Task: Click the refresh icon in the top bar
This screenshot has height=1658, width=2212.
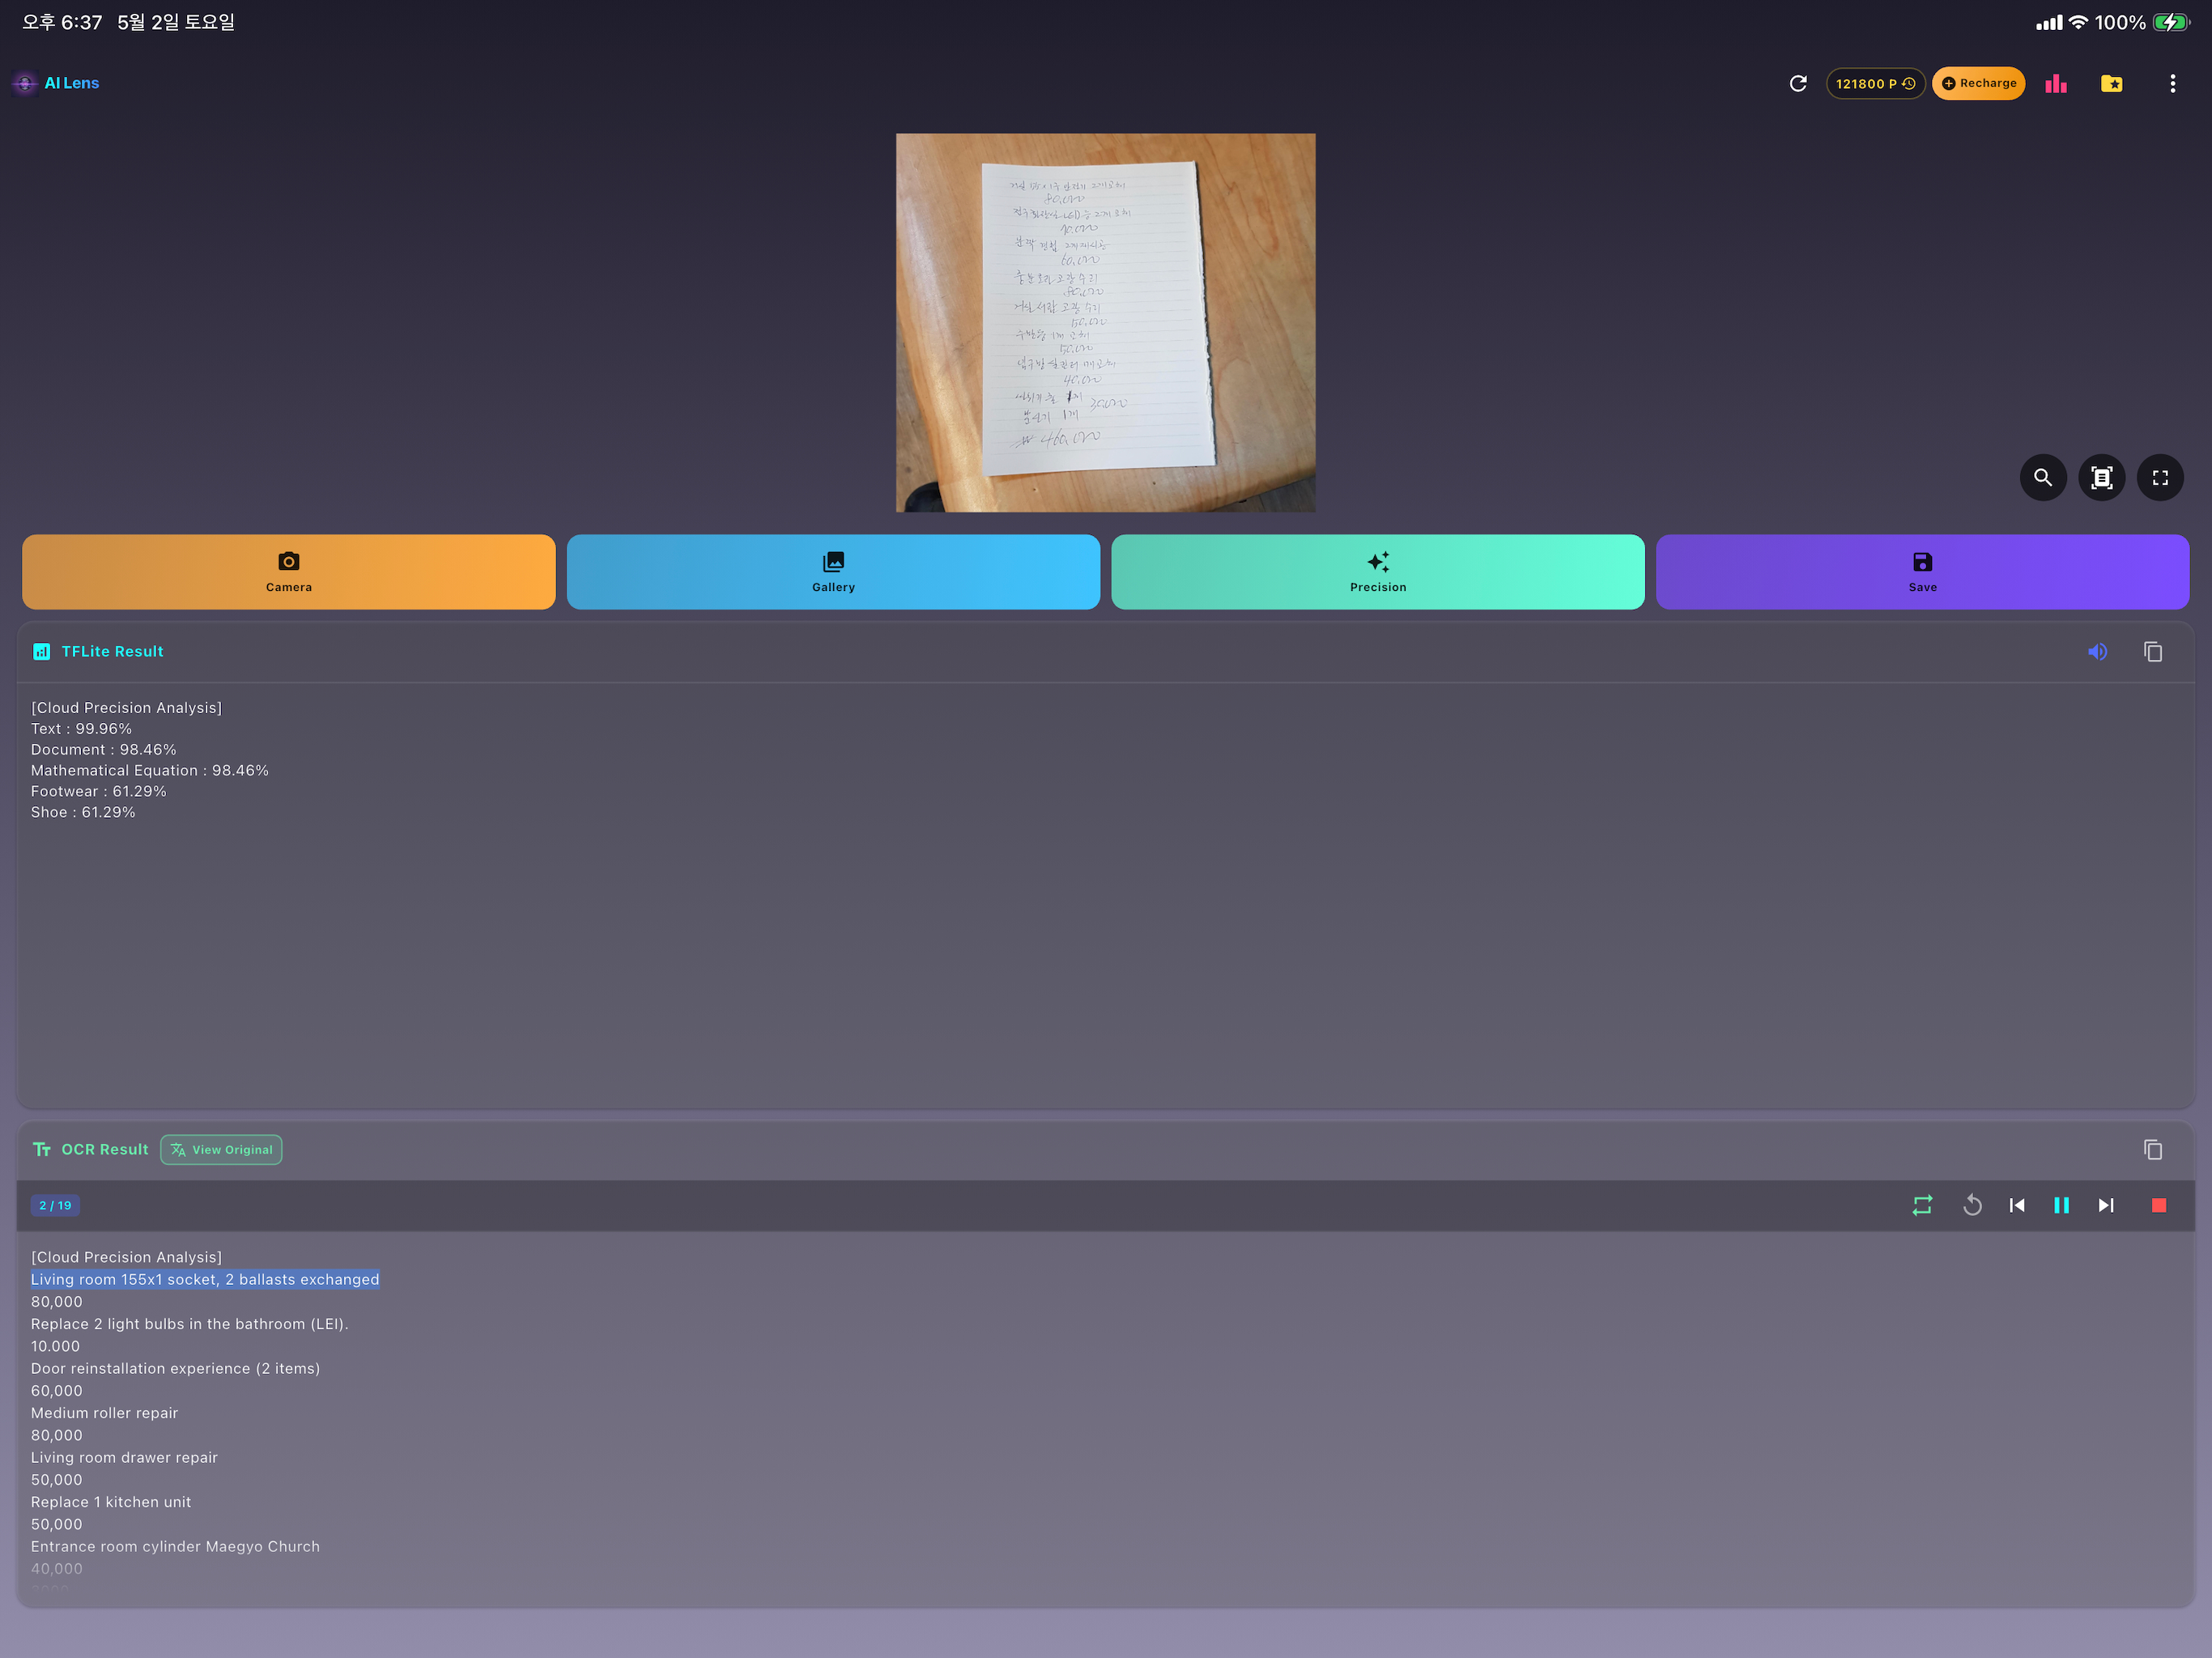Action: [1798, 83]
